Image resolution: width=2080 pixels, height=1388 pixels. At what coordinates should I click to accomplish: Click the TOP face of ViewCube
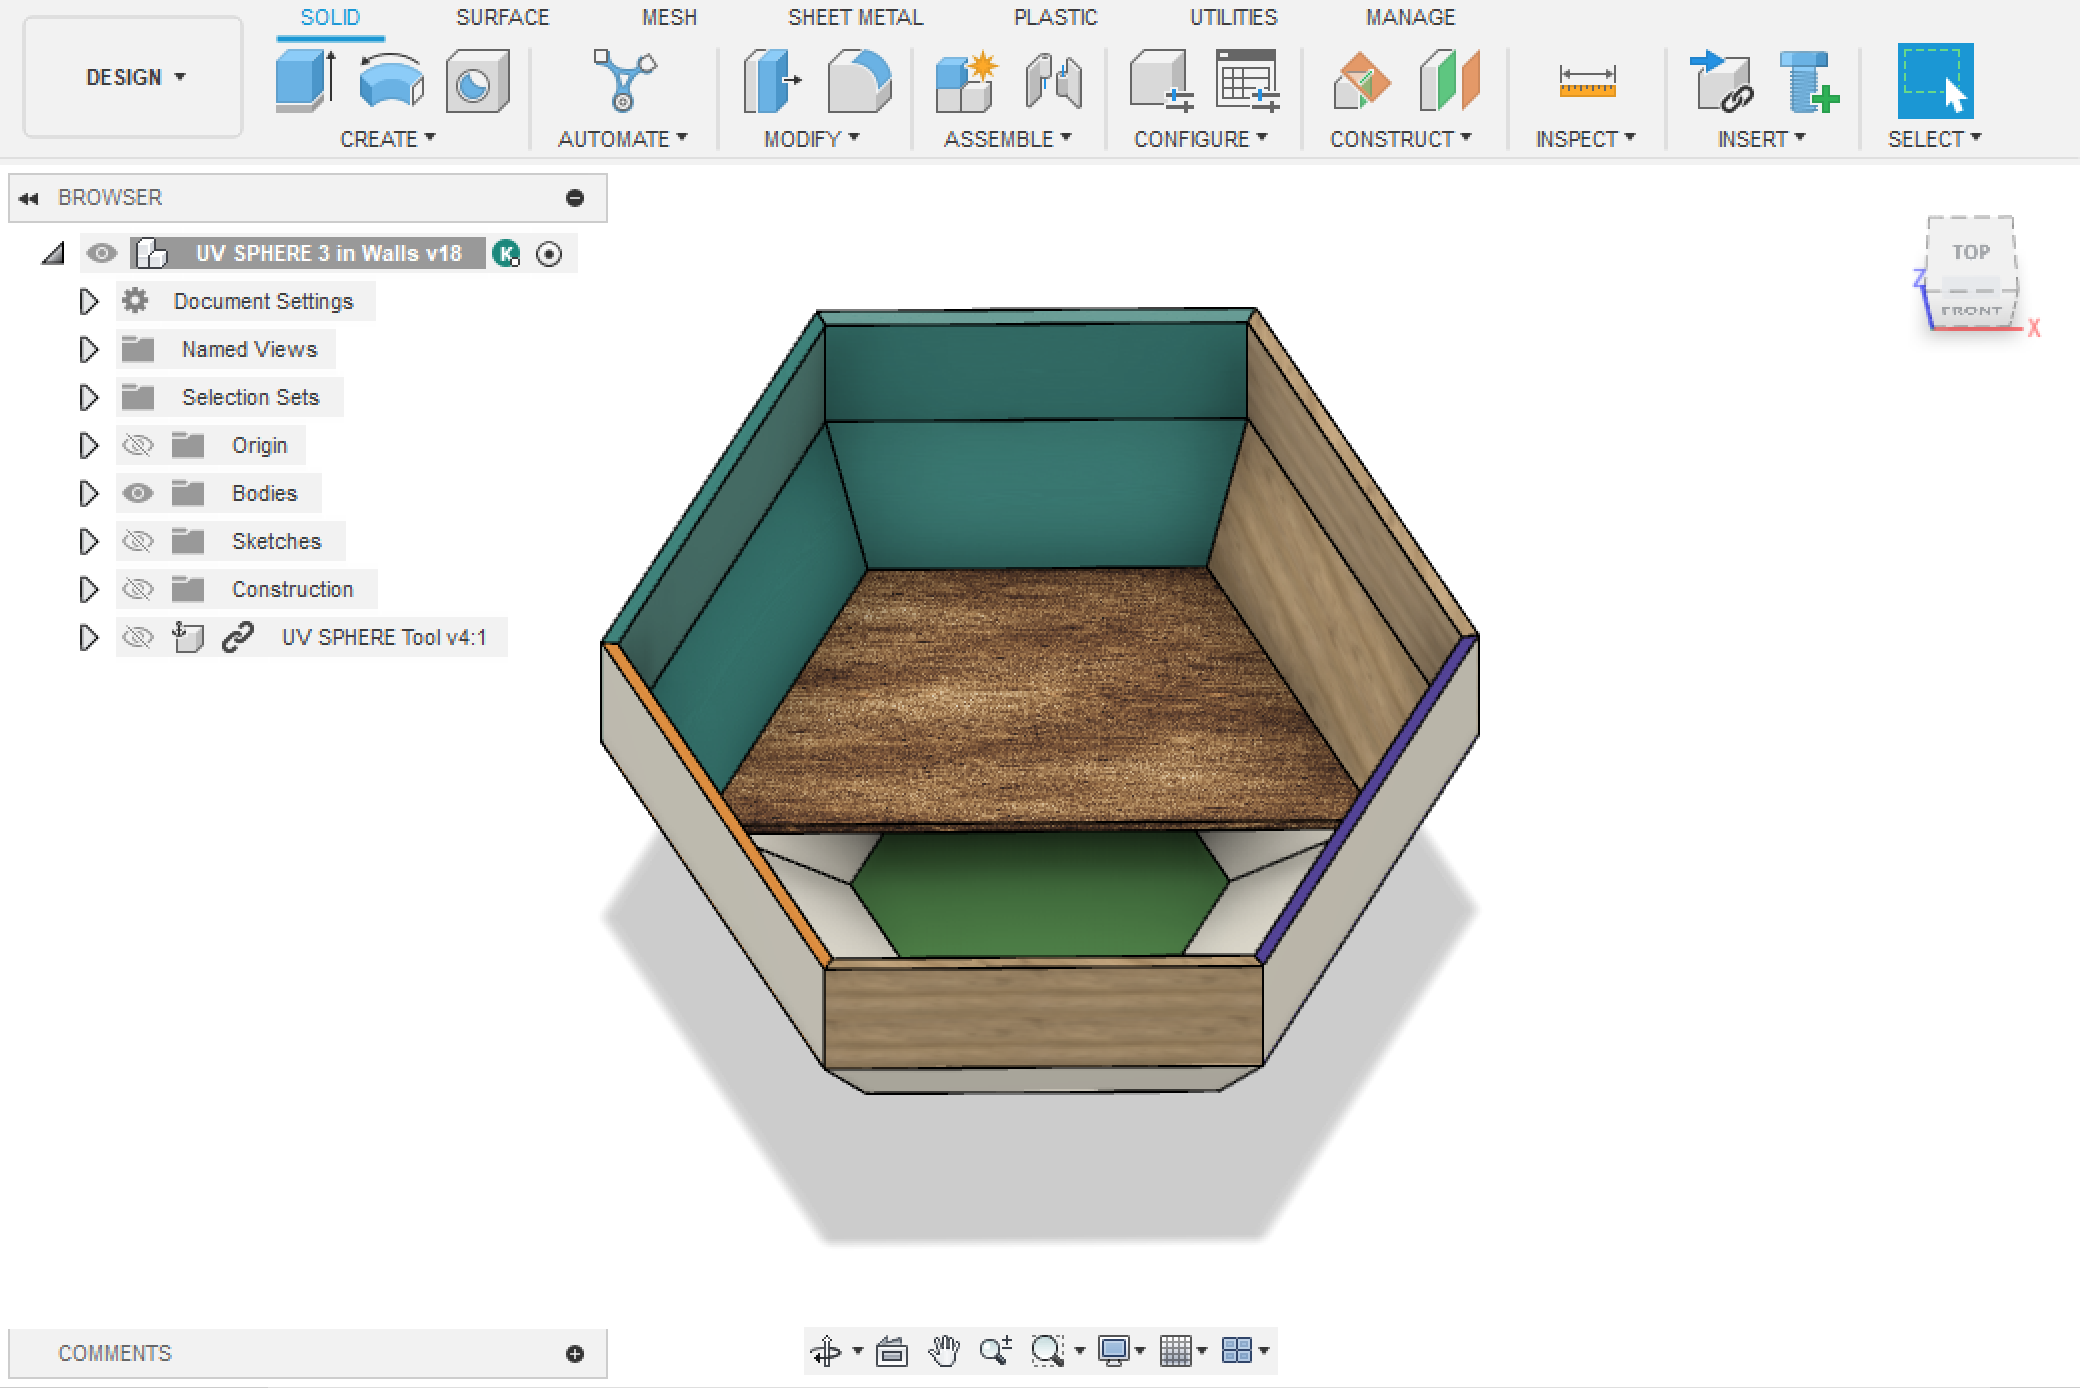pyautogui.click(x=1971, y=252)
